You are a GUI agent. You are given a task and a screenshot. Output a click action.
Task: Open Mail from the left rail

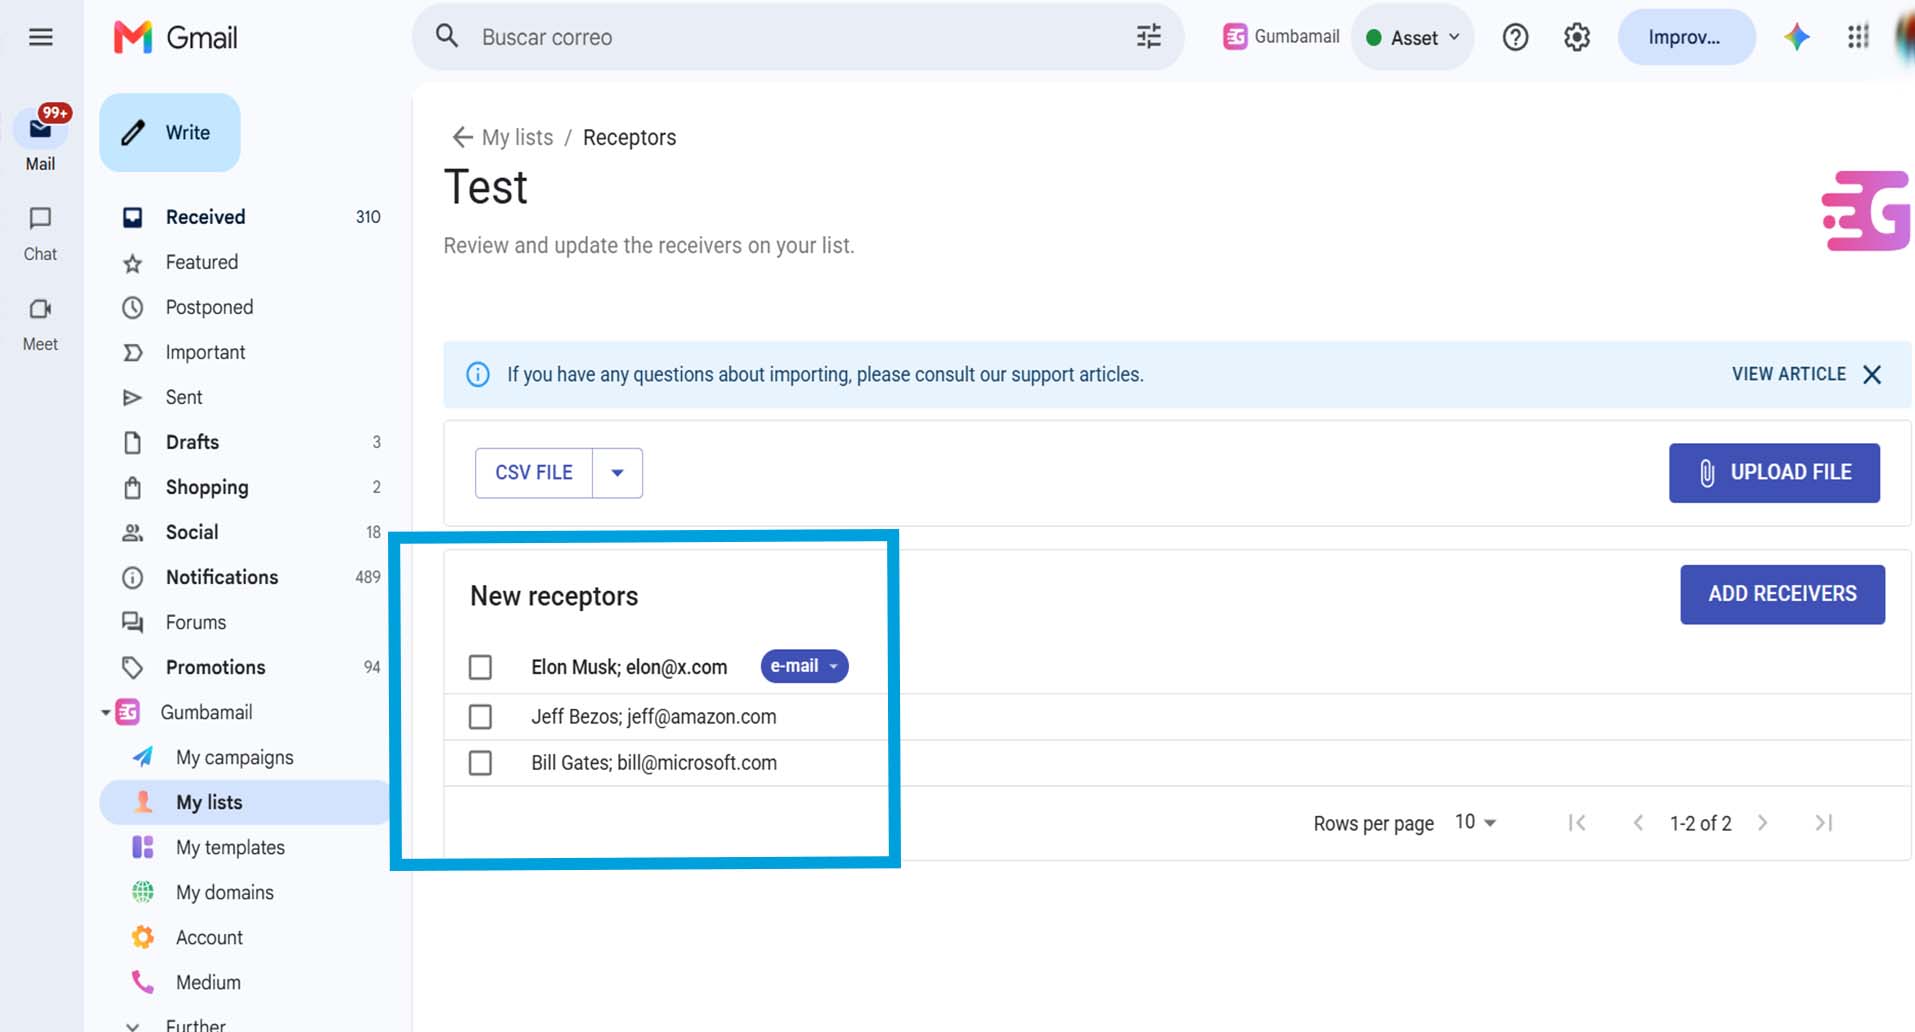coord(40,139)
